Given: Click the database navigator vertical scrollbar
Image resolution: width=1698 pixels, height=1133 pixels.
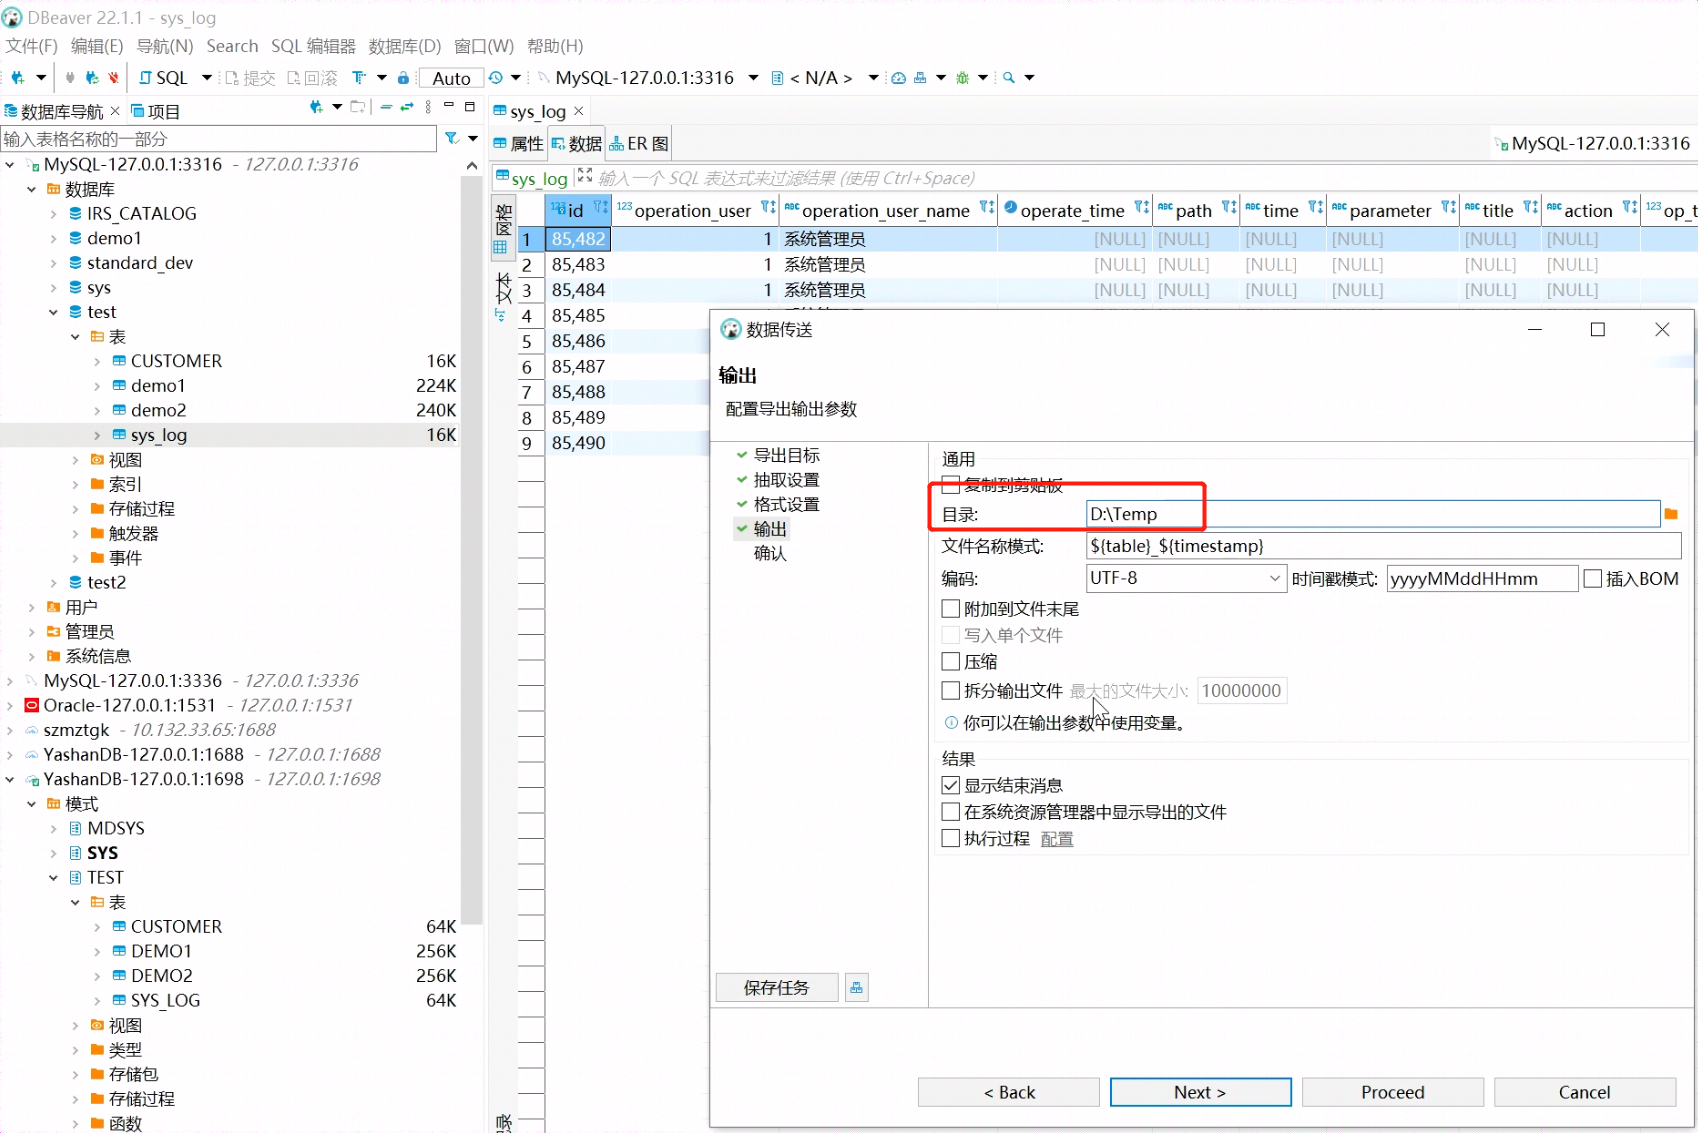Looking at the screenshot, I should point(472,548).
